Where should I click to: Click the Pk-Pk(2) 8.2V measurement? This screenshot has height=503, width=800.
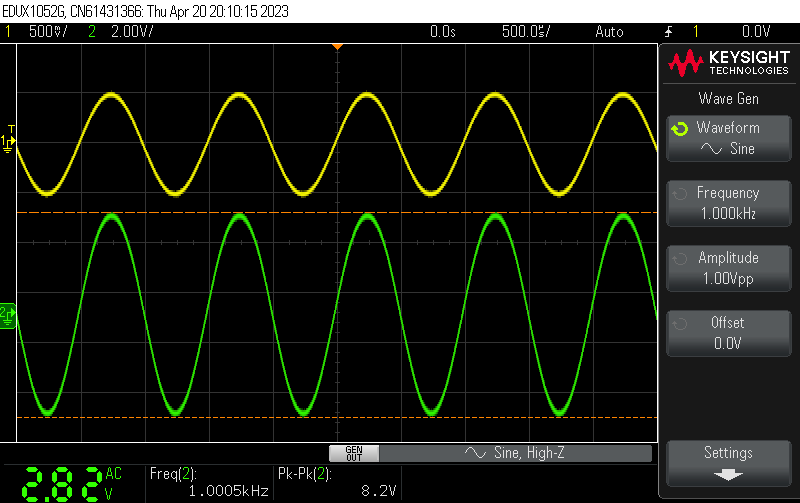tap(337, 482)
